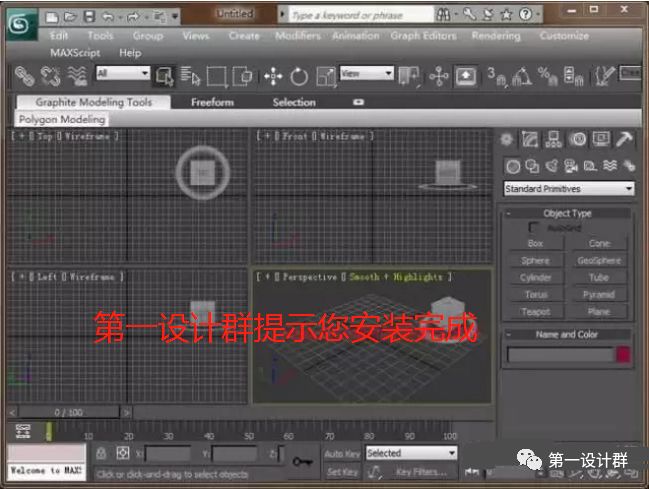The width and height of the screenshot is (649, 489).
Task: Expand the Polygon Modeling panel
Action: (62, 120)
